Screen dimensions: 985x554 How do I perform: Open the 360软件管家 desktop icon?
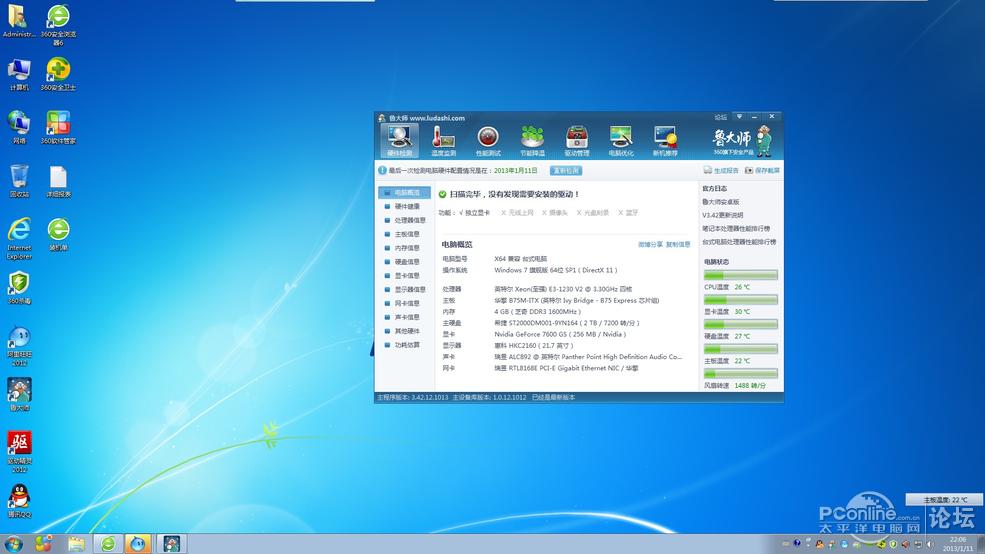58,128
